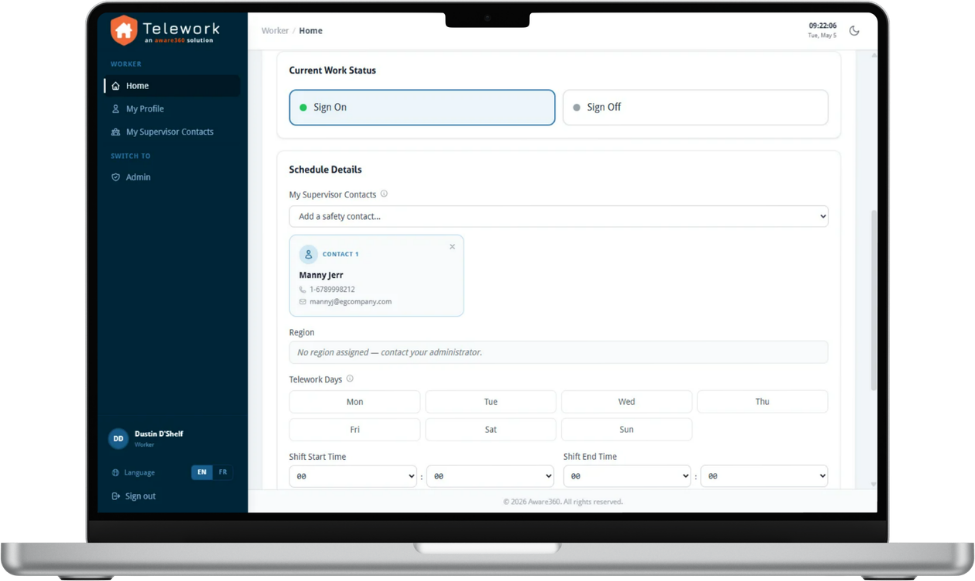Viewport: 975px width, 581px height.
Task: Click the copyright Aware360 footer text
Action: click(563, 502)
